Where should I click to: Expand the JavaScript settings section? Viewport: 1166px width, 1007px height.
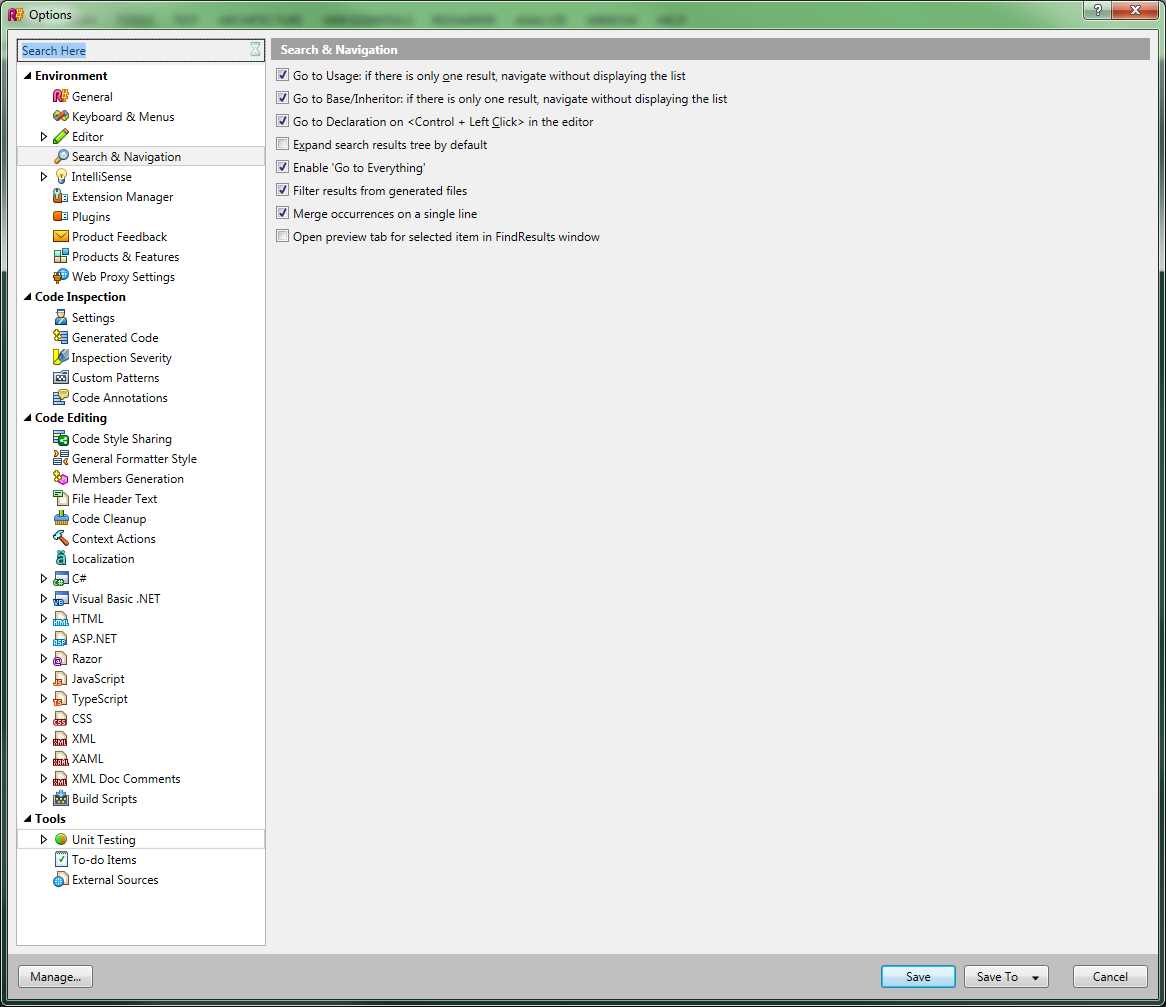tap(43, 678)
